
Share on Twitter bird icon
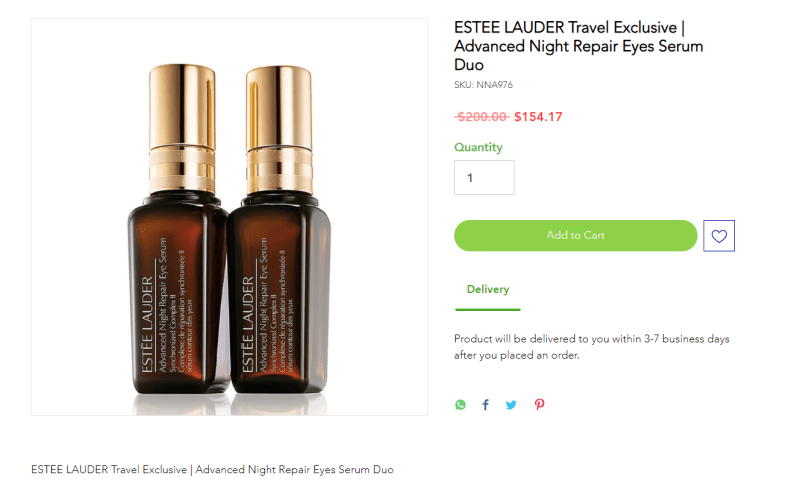tap(511, 404)
